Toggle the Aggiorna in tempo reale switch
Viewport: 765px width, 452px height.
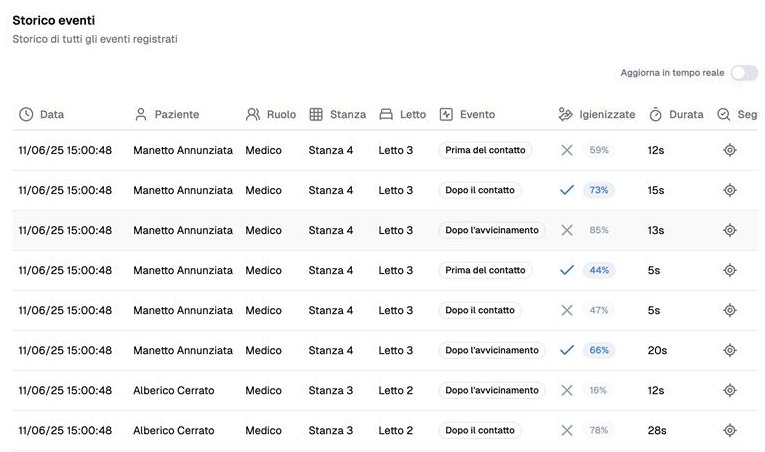pos(744,73)
